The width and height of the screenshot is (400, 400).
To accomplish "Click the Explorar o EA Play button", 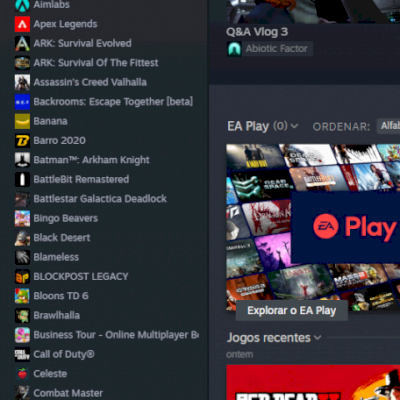I will point(292,310).
